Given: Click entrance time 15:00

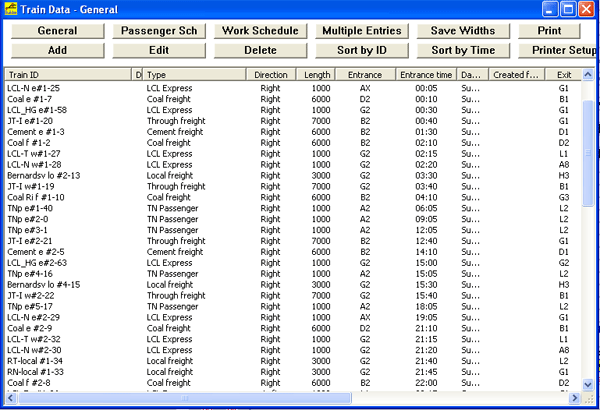Looking at the screenshot, I should [426, 263].
